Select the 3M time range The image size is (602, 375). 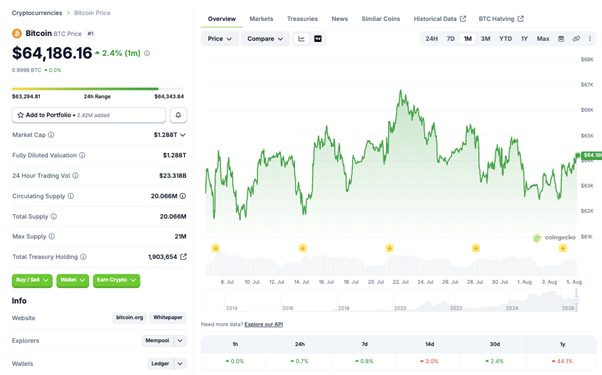[486, 39]
